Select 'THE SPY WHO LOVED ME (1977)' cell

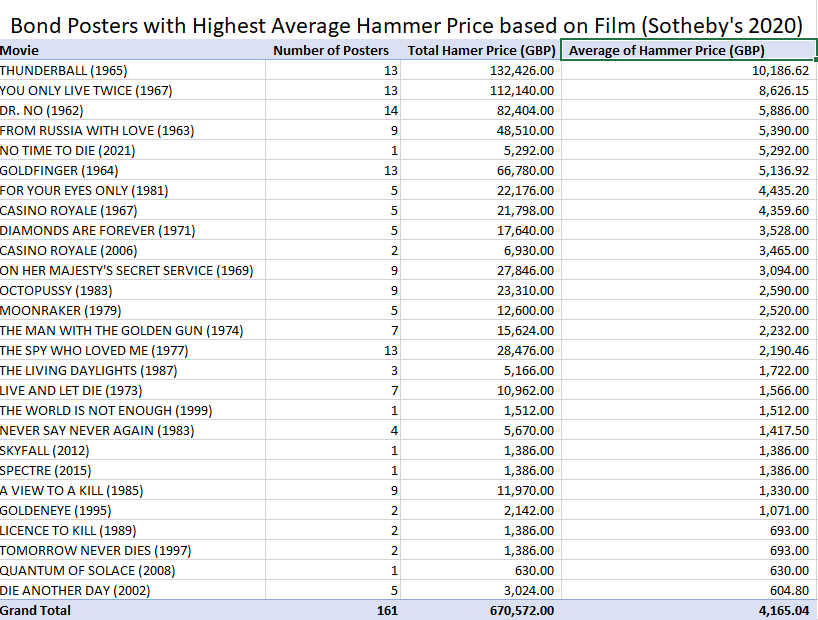click(94, 351)
